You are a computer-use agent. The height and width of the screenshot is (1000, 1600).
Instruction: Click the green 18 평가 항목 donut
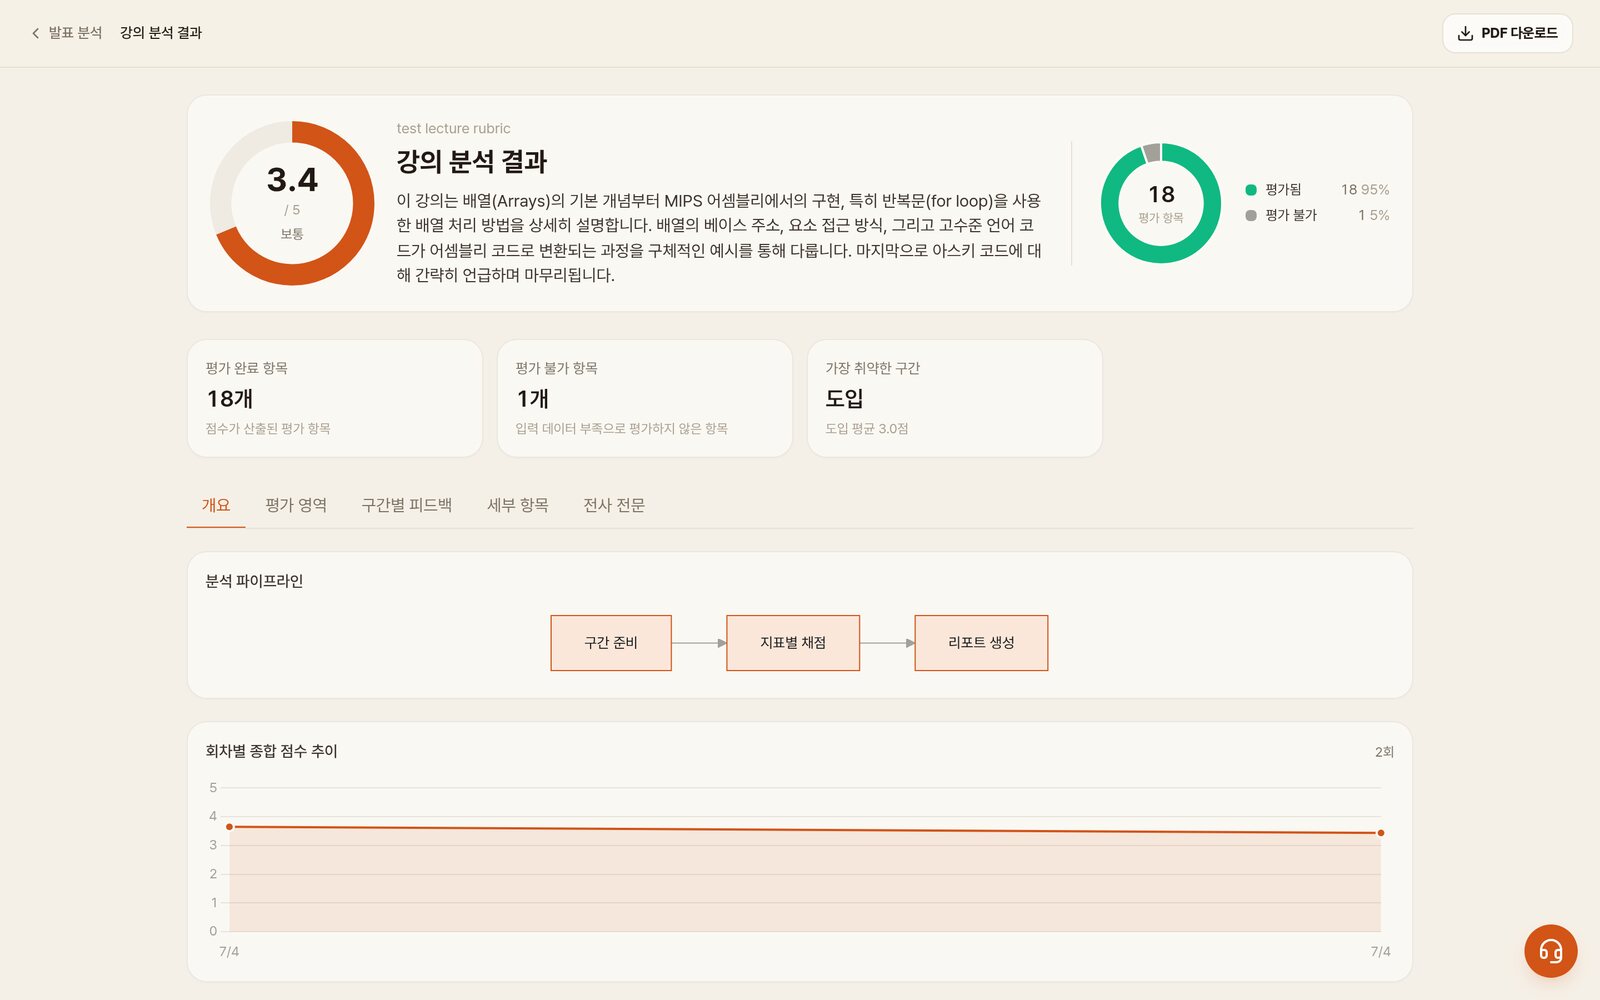point(1161,203)
